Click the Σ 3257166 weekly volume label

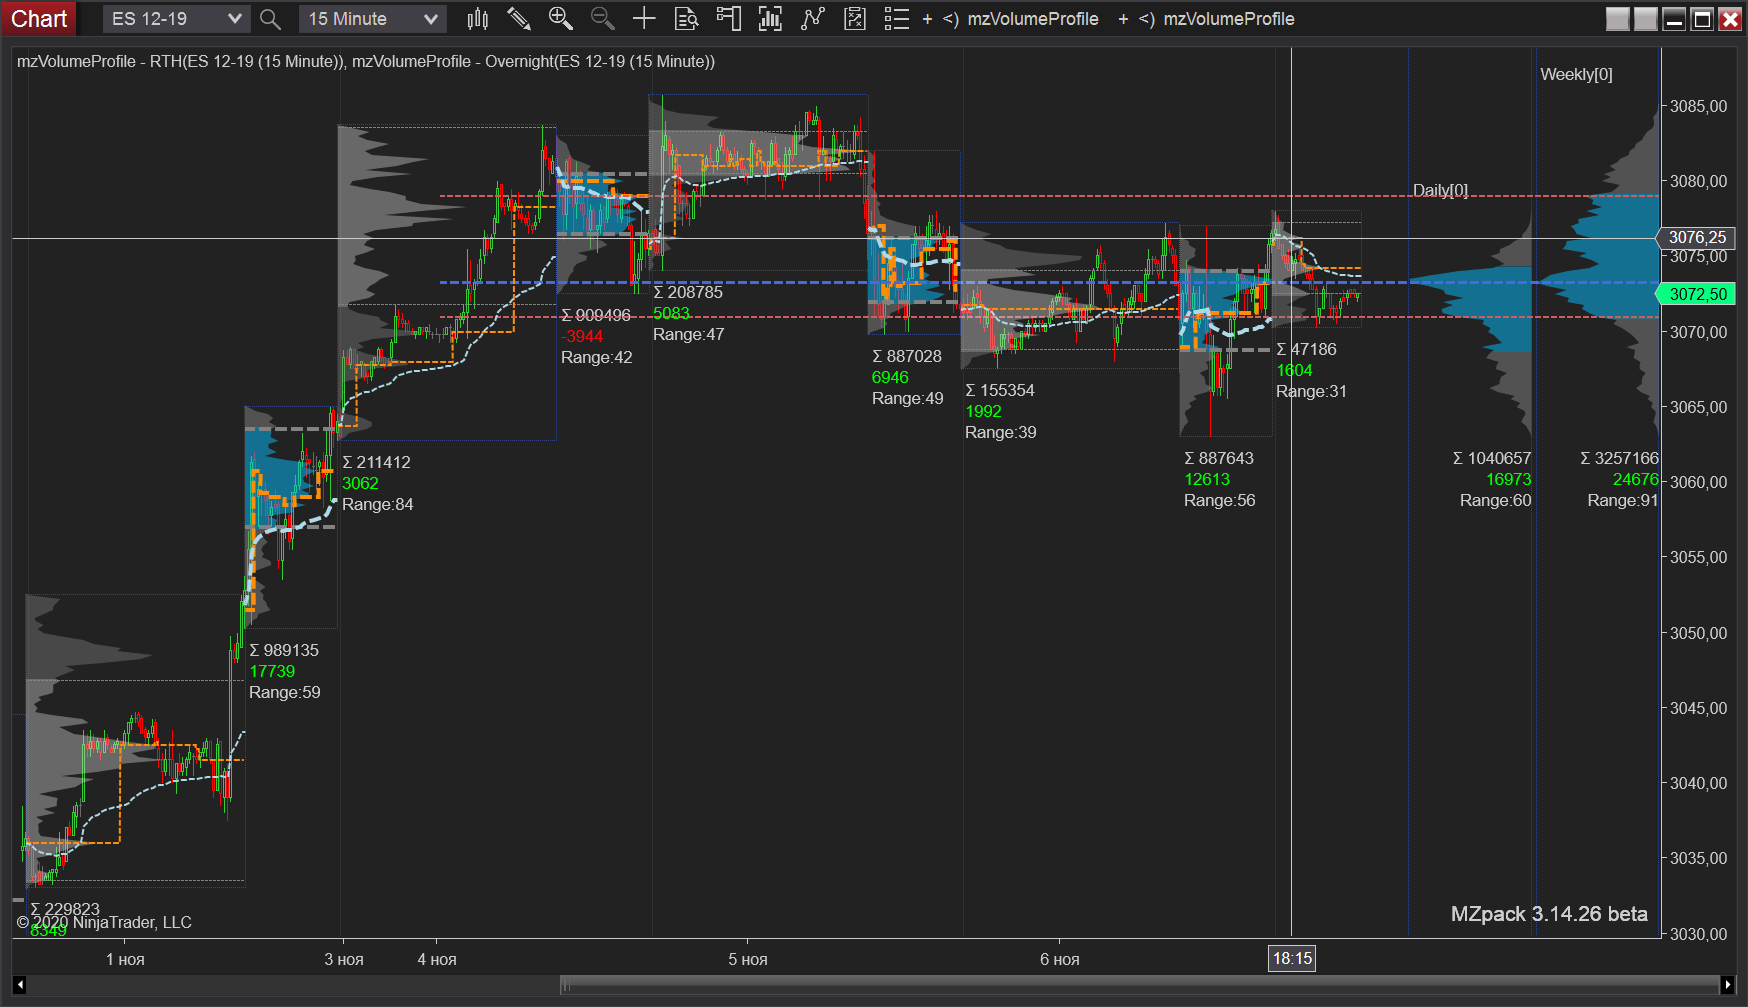click(1619, 458)
